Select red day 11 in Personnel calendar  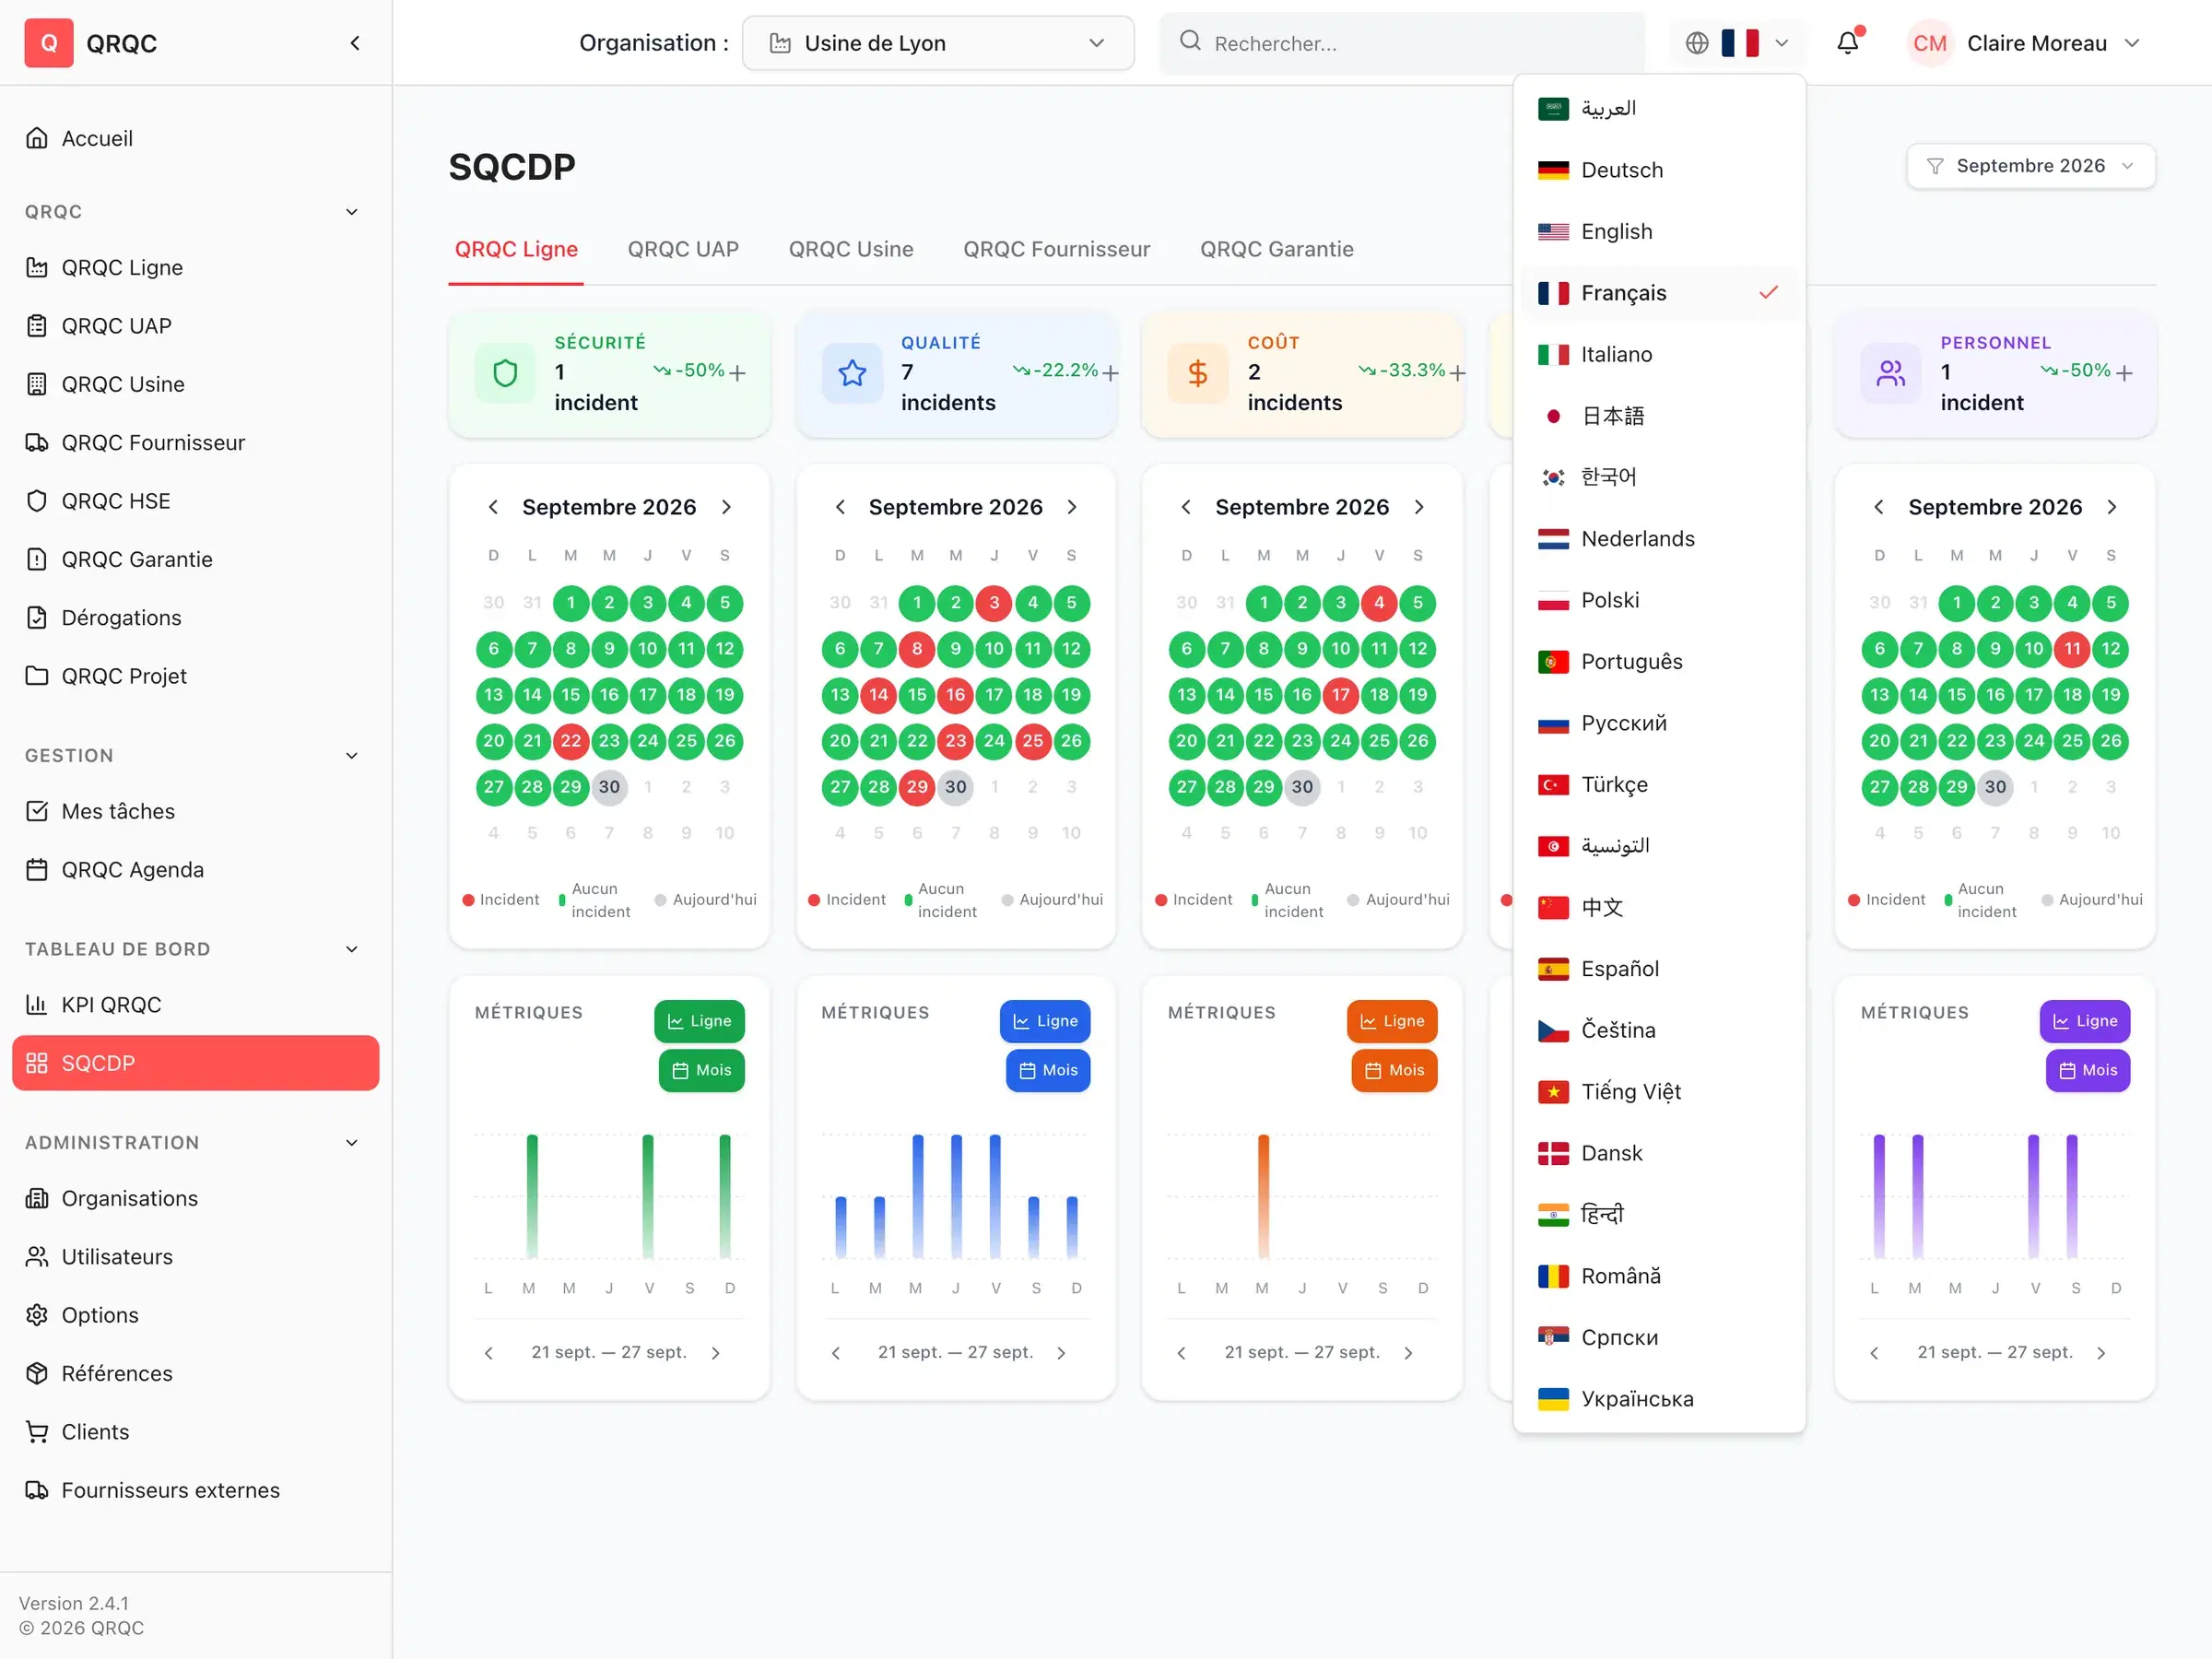pos(2073,649)
